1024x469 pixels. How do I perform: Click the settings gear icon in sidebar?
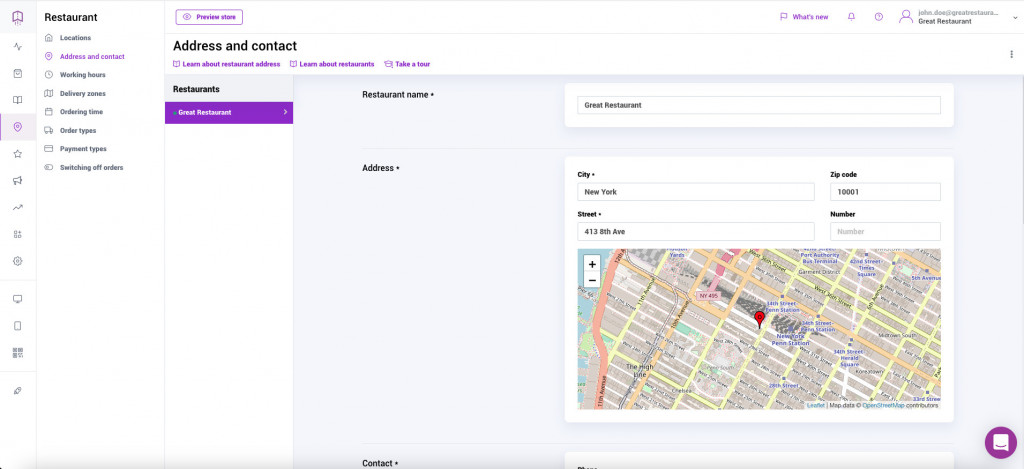pos(17,261)
